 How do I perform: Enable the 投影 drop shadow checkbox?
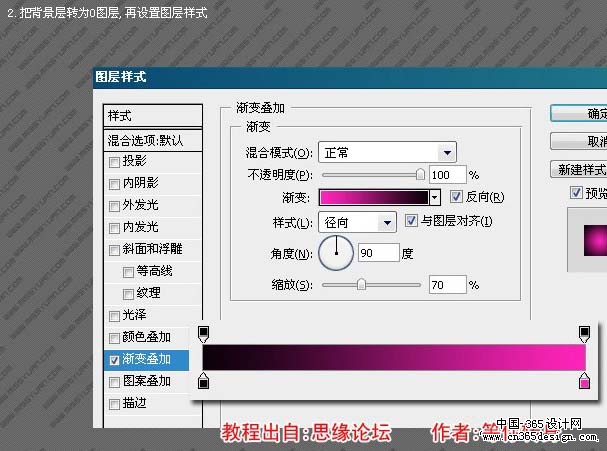coord(114,162)
